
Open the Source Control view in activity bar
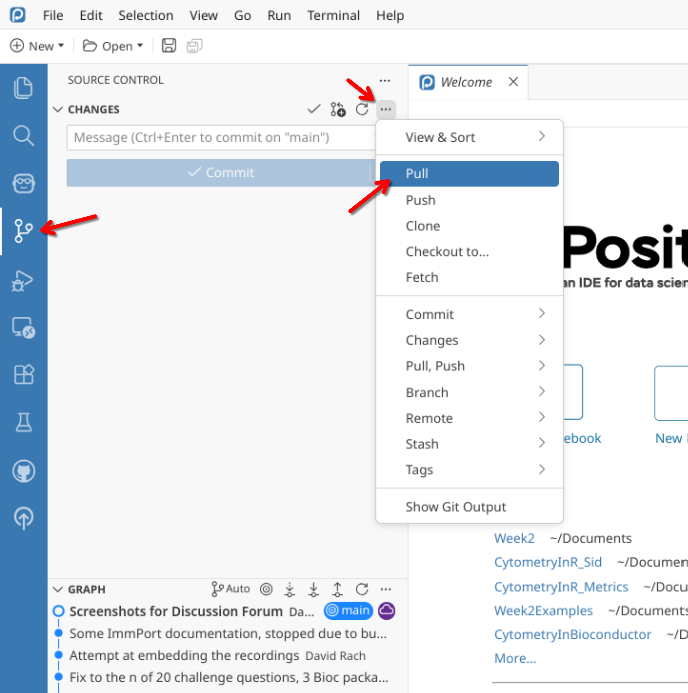pyautogui.click(x=23, y=232)
